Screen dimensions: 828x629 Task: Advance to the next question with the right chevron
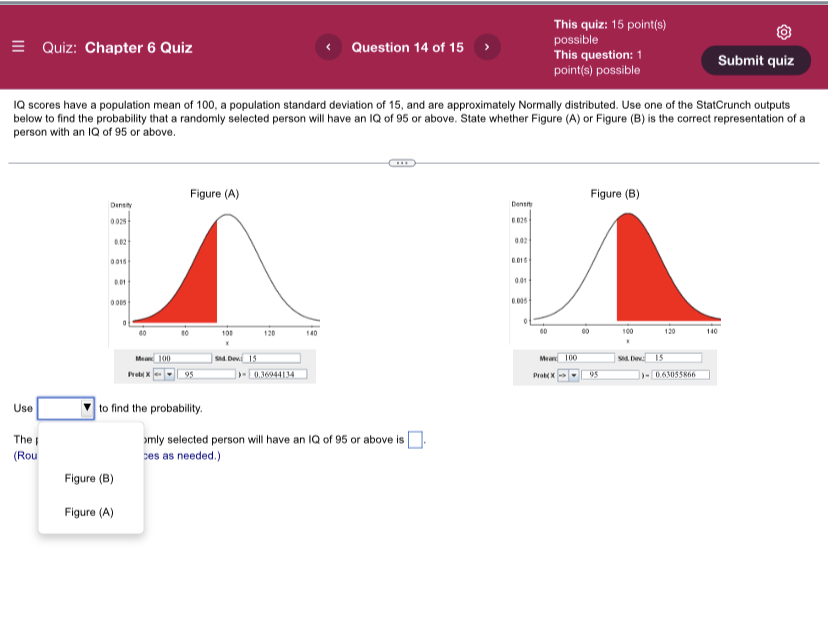pyautogui.click(x=487, y=47)
